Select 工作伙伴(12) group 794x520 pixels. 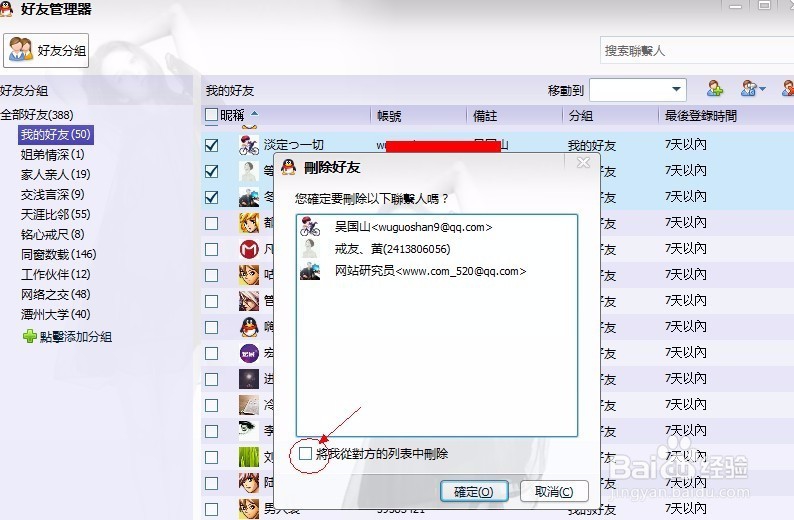(56, 274)
